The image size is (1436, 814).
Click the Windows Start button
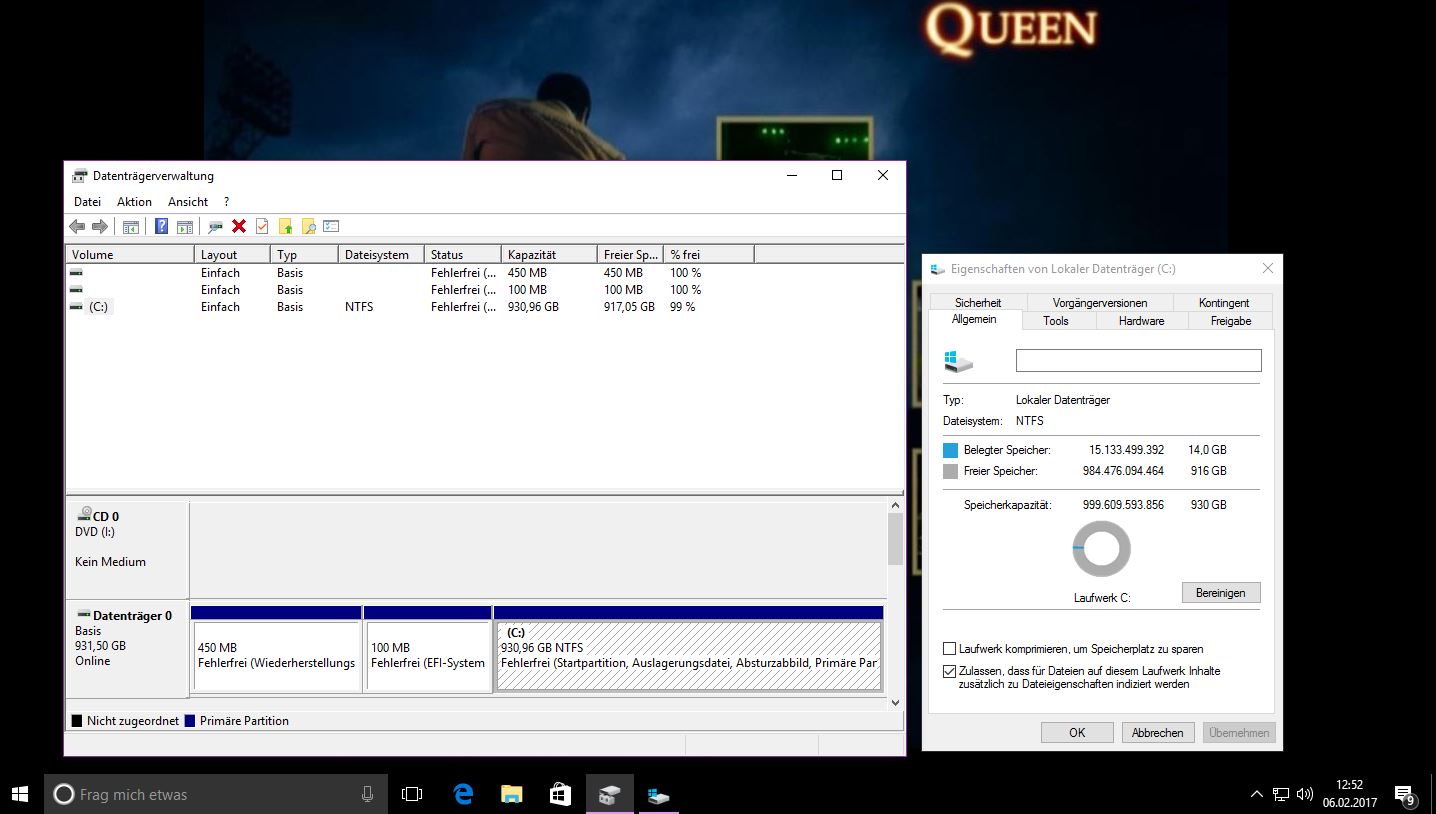click(20, 794)
